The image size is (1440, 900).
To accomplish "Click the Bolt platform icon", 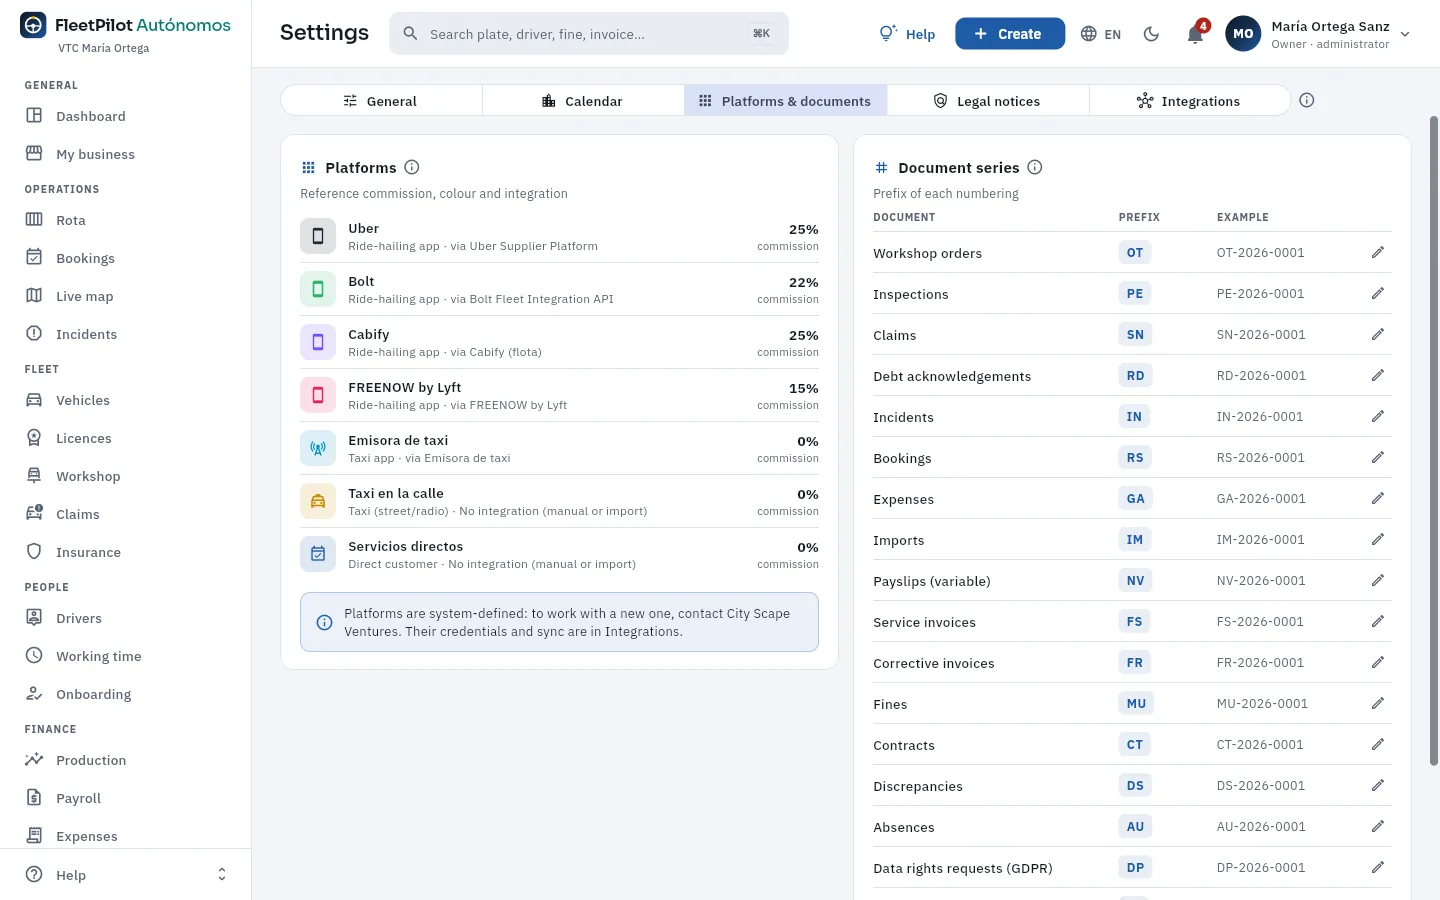I will (x=318, y=290).
